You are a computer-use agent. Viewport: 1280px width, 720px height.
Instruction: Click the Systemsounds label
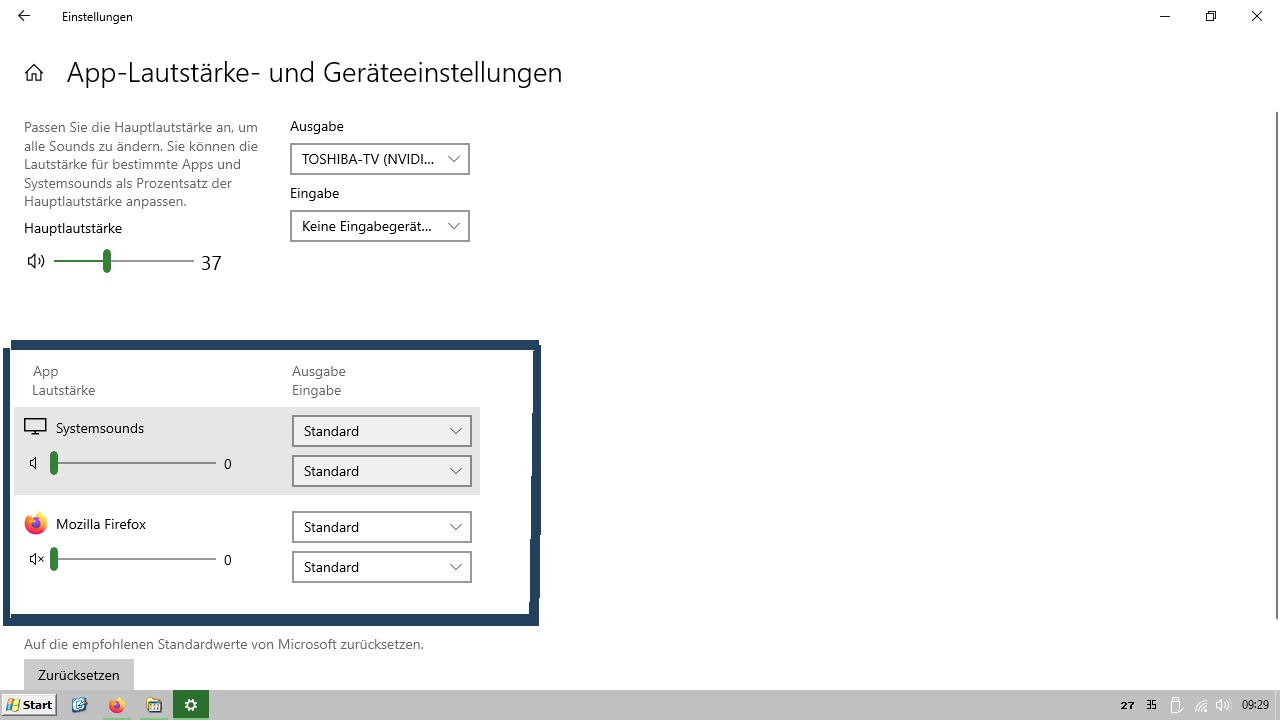100,428
